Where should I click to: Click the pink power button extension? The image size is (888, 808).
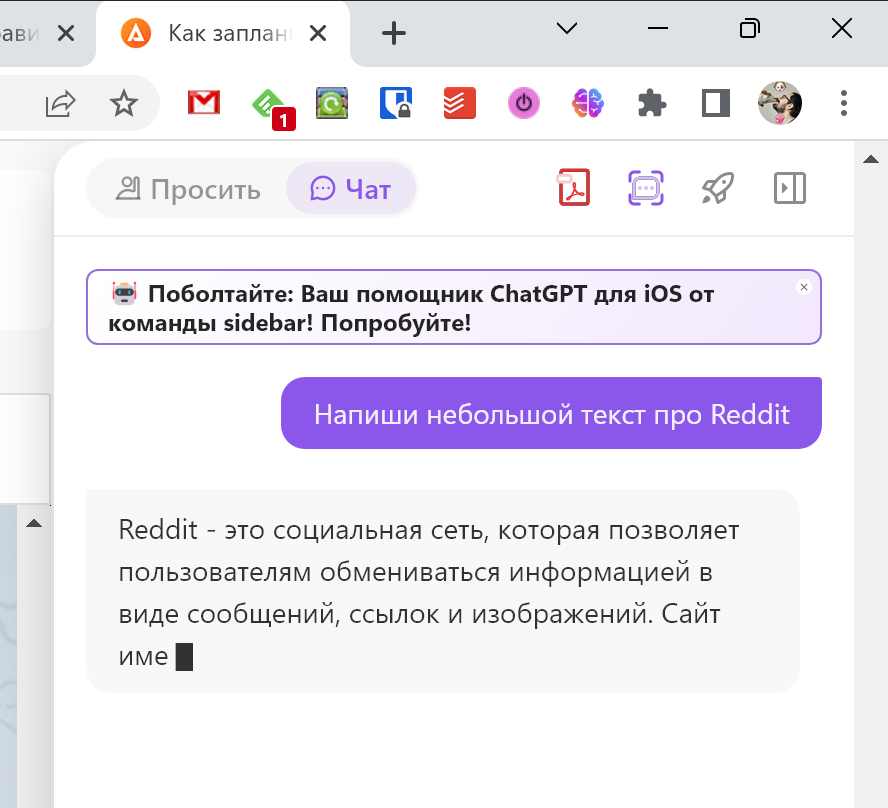pyautogui.click(x=524, y=103)
